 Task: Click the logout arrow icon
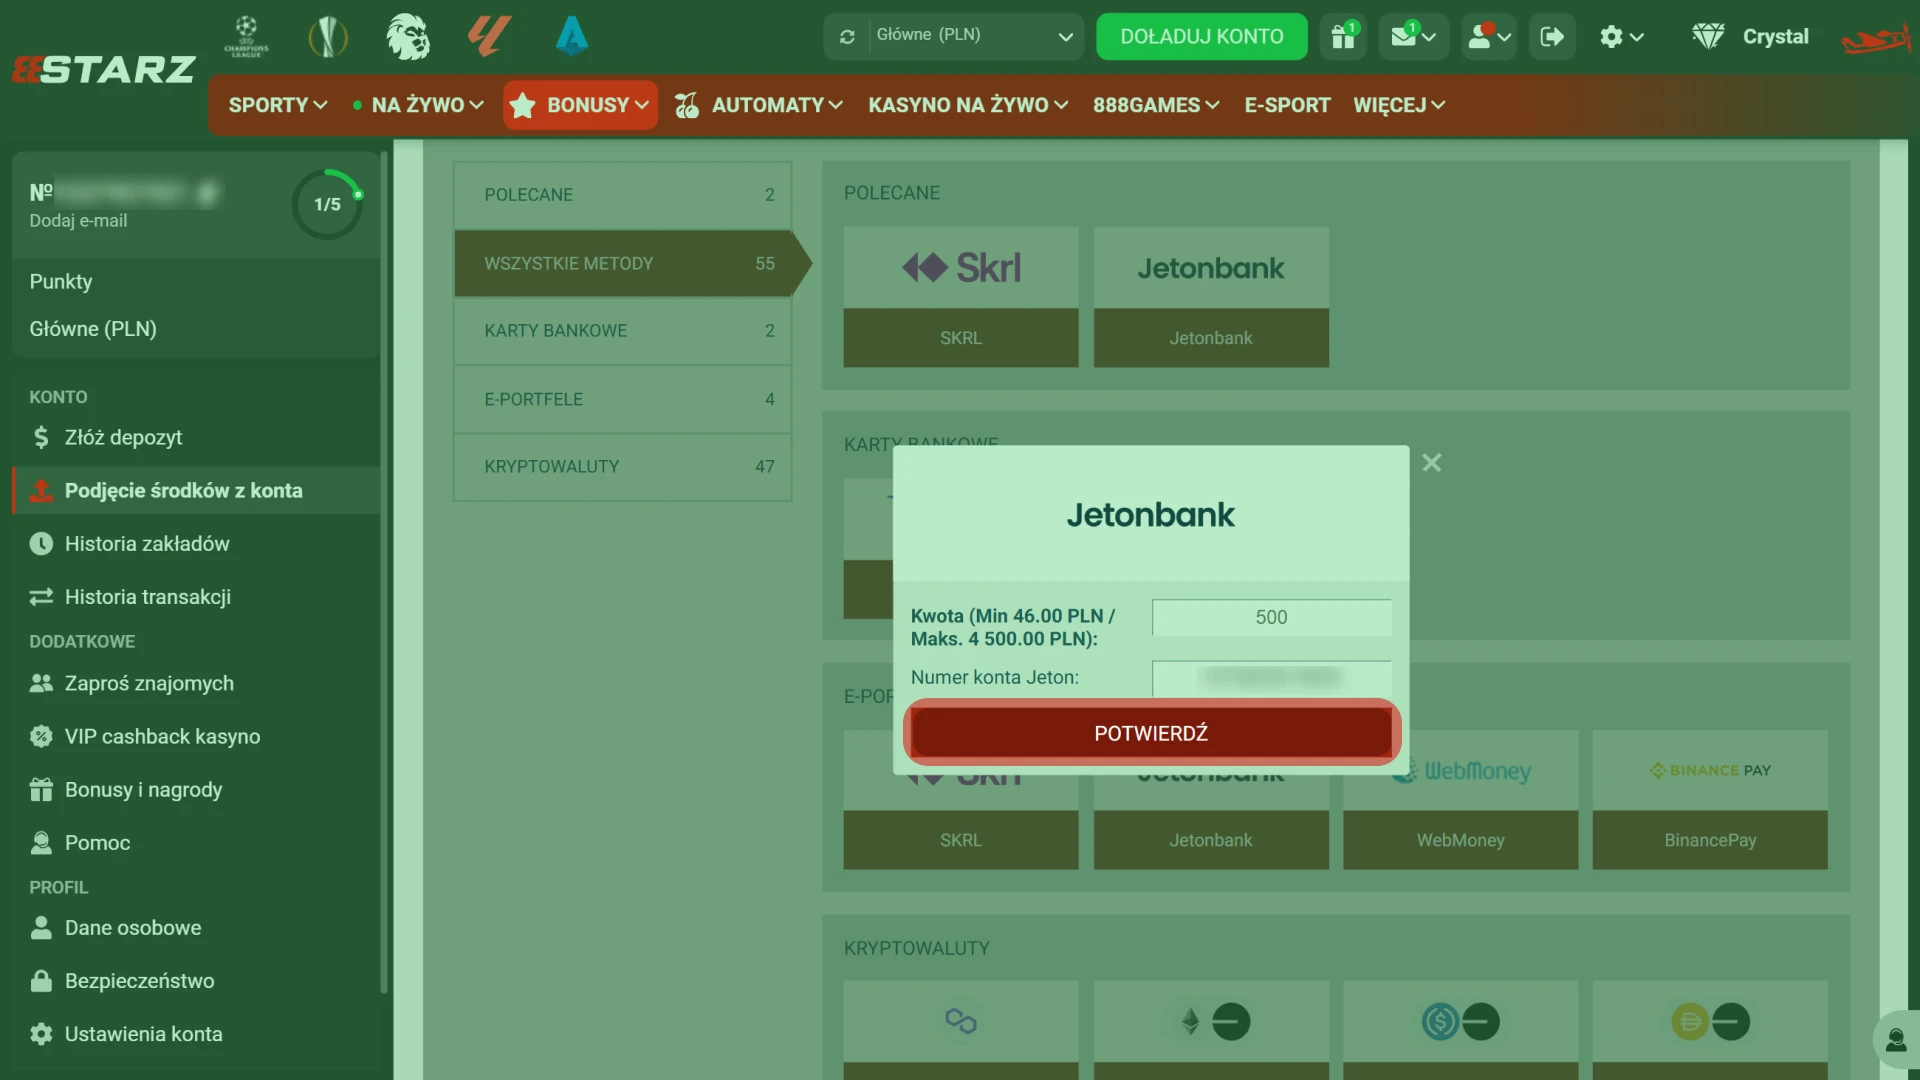(1551, 37)
